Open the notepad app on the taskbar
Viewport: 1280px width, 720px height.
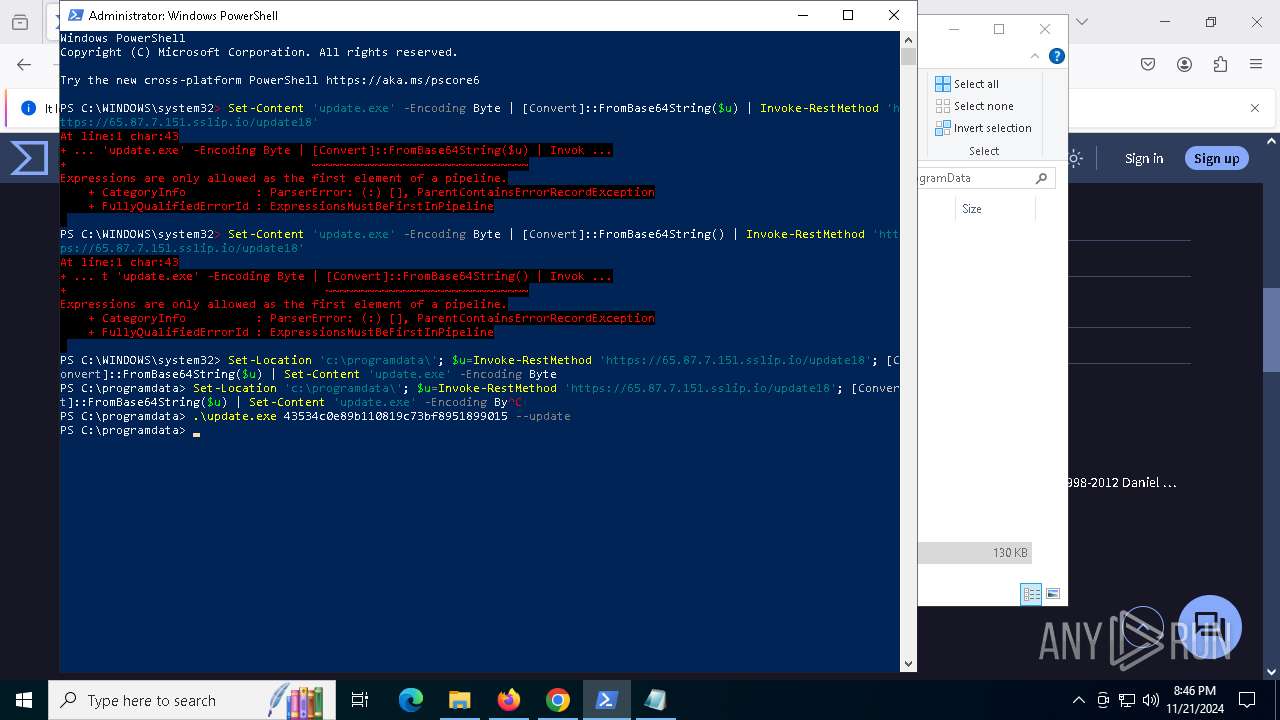point(655,700)
